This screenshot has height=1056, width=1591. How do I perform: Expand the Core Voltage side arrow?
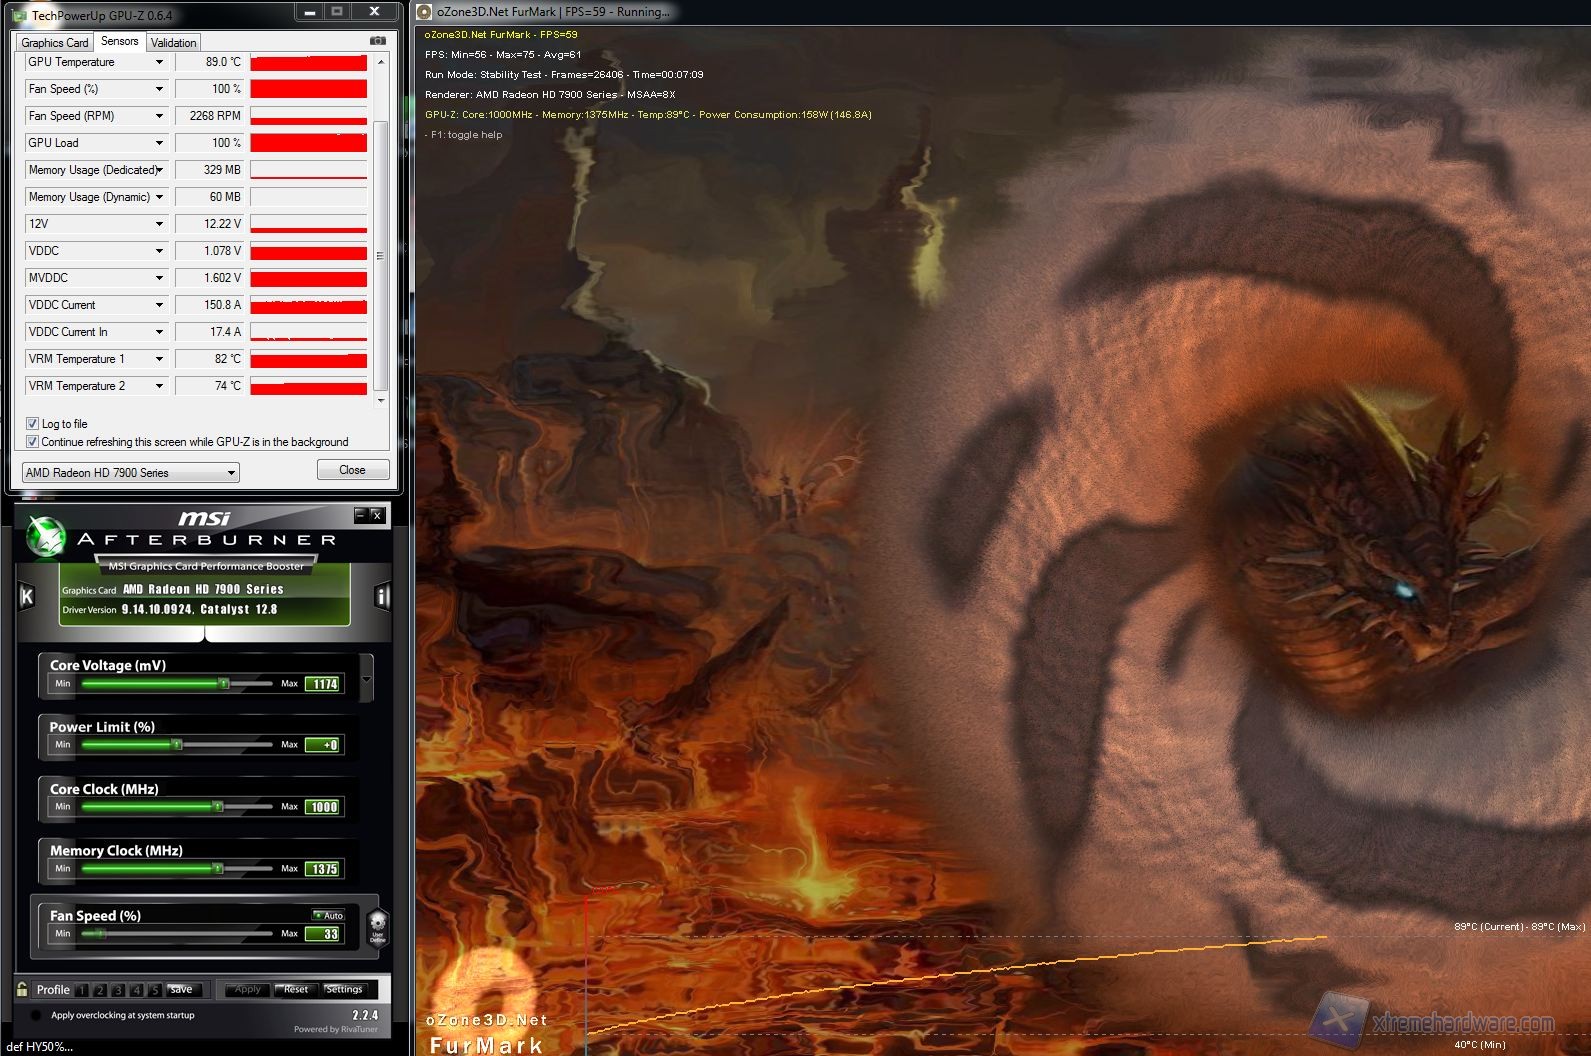tap(366, 680)
